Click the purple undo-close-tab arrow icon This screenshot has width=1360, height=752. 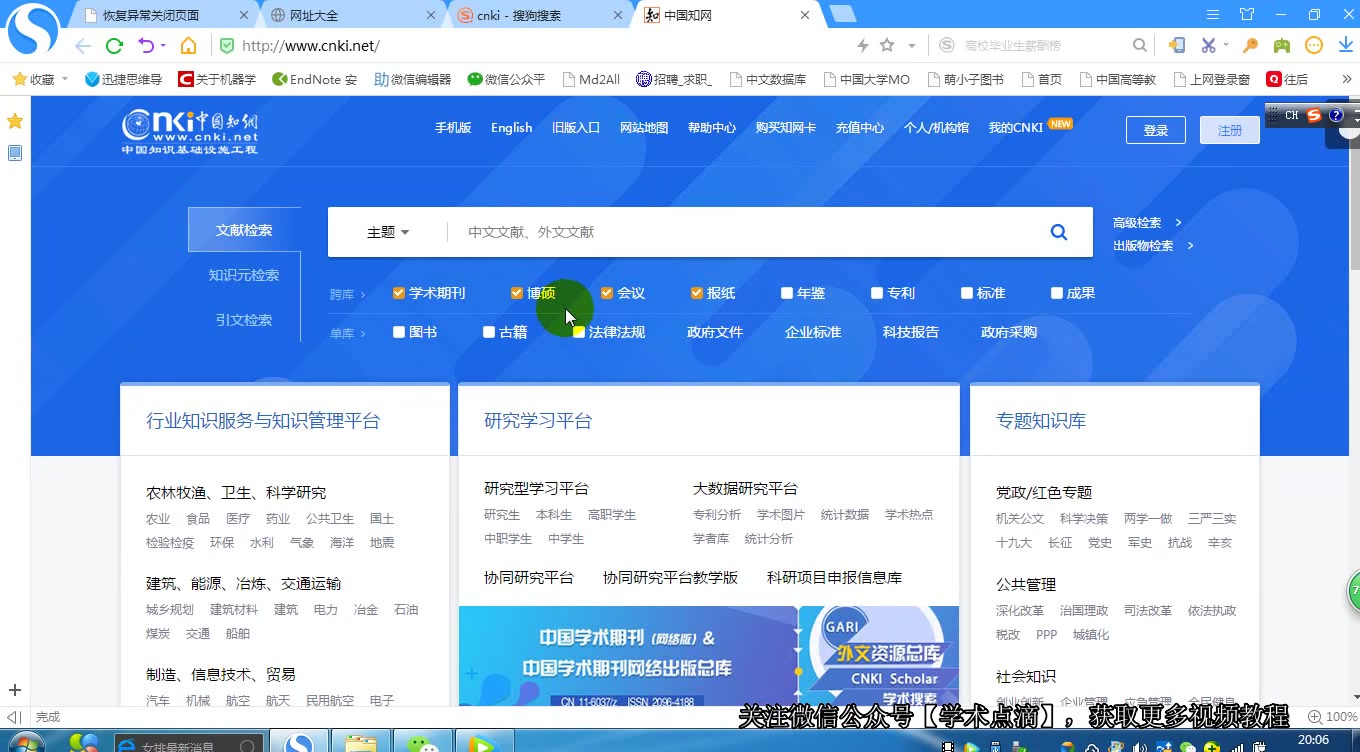click(146, 46)
